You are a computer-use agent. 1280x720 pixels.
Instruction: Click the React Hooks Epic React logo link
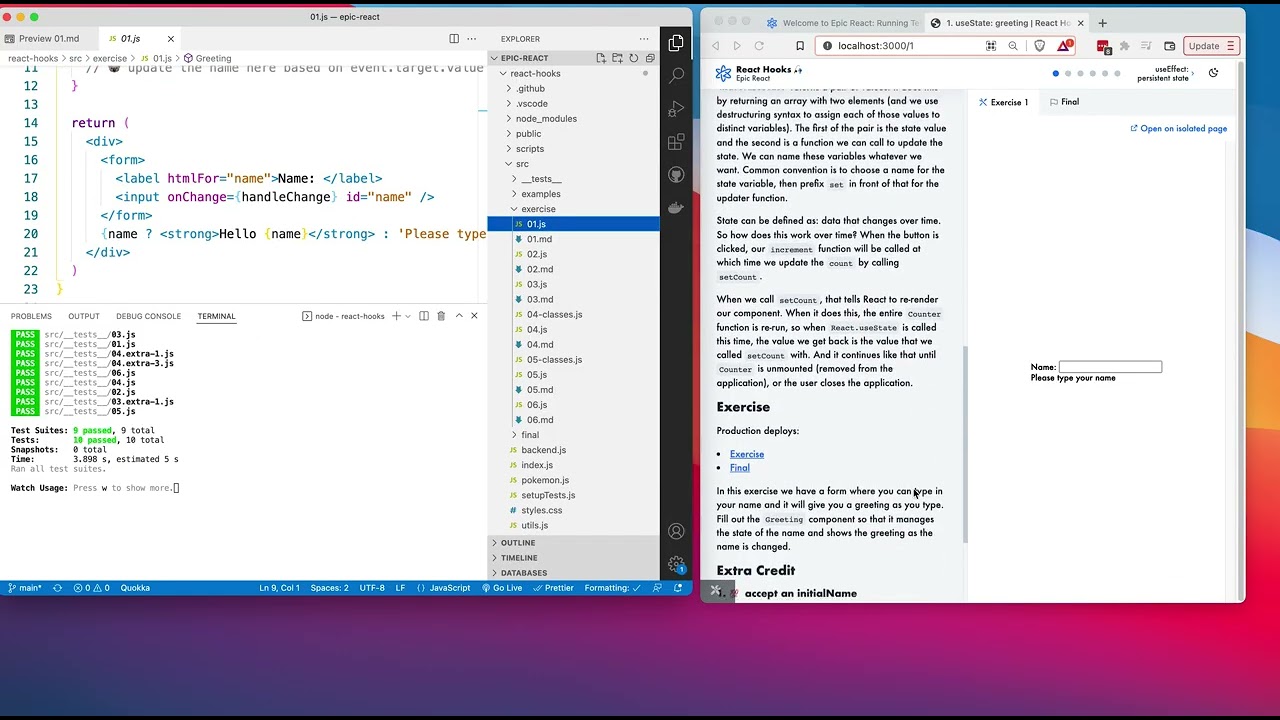759,74
